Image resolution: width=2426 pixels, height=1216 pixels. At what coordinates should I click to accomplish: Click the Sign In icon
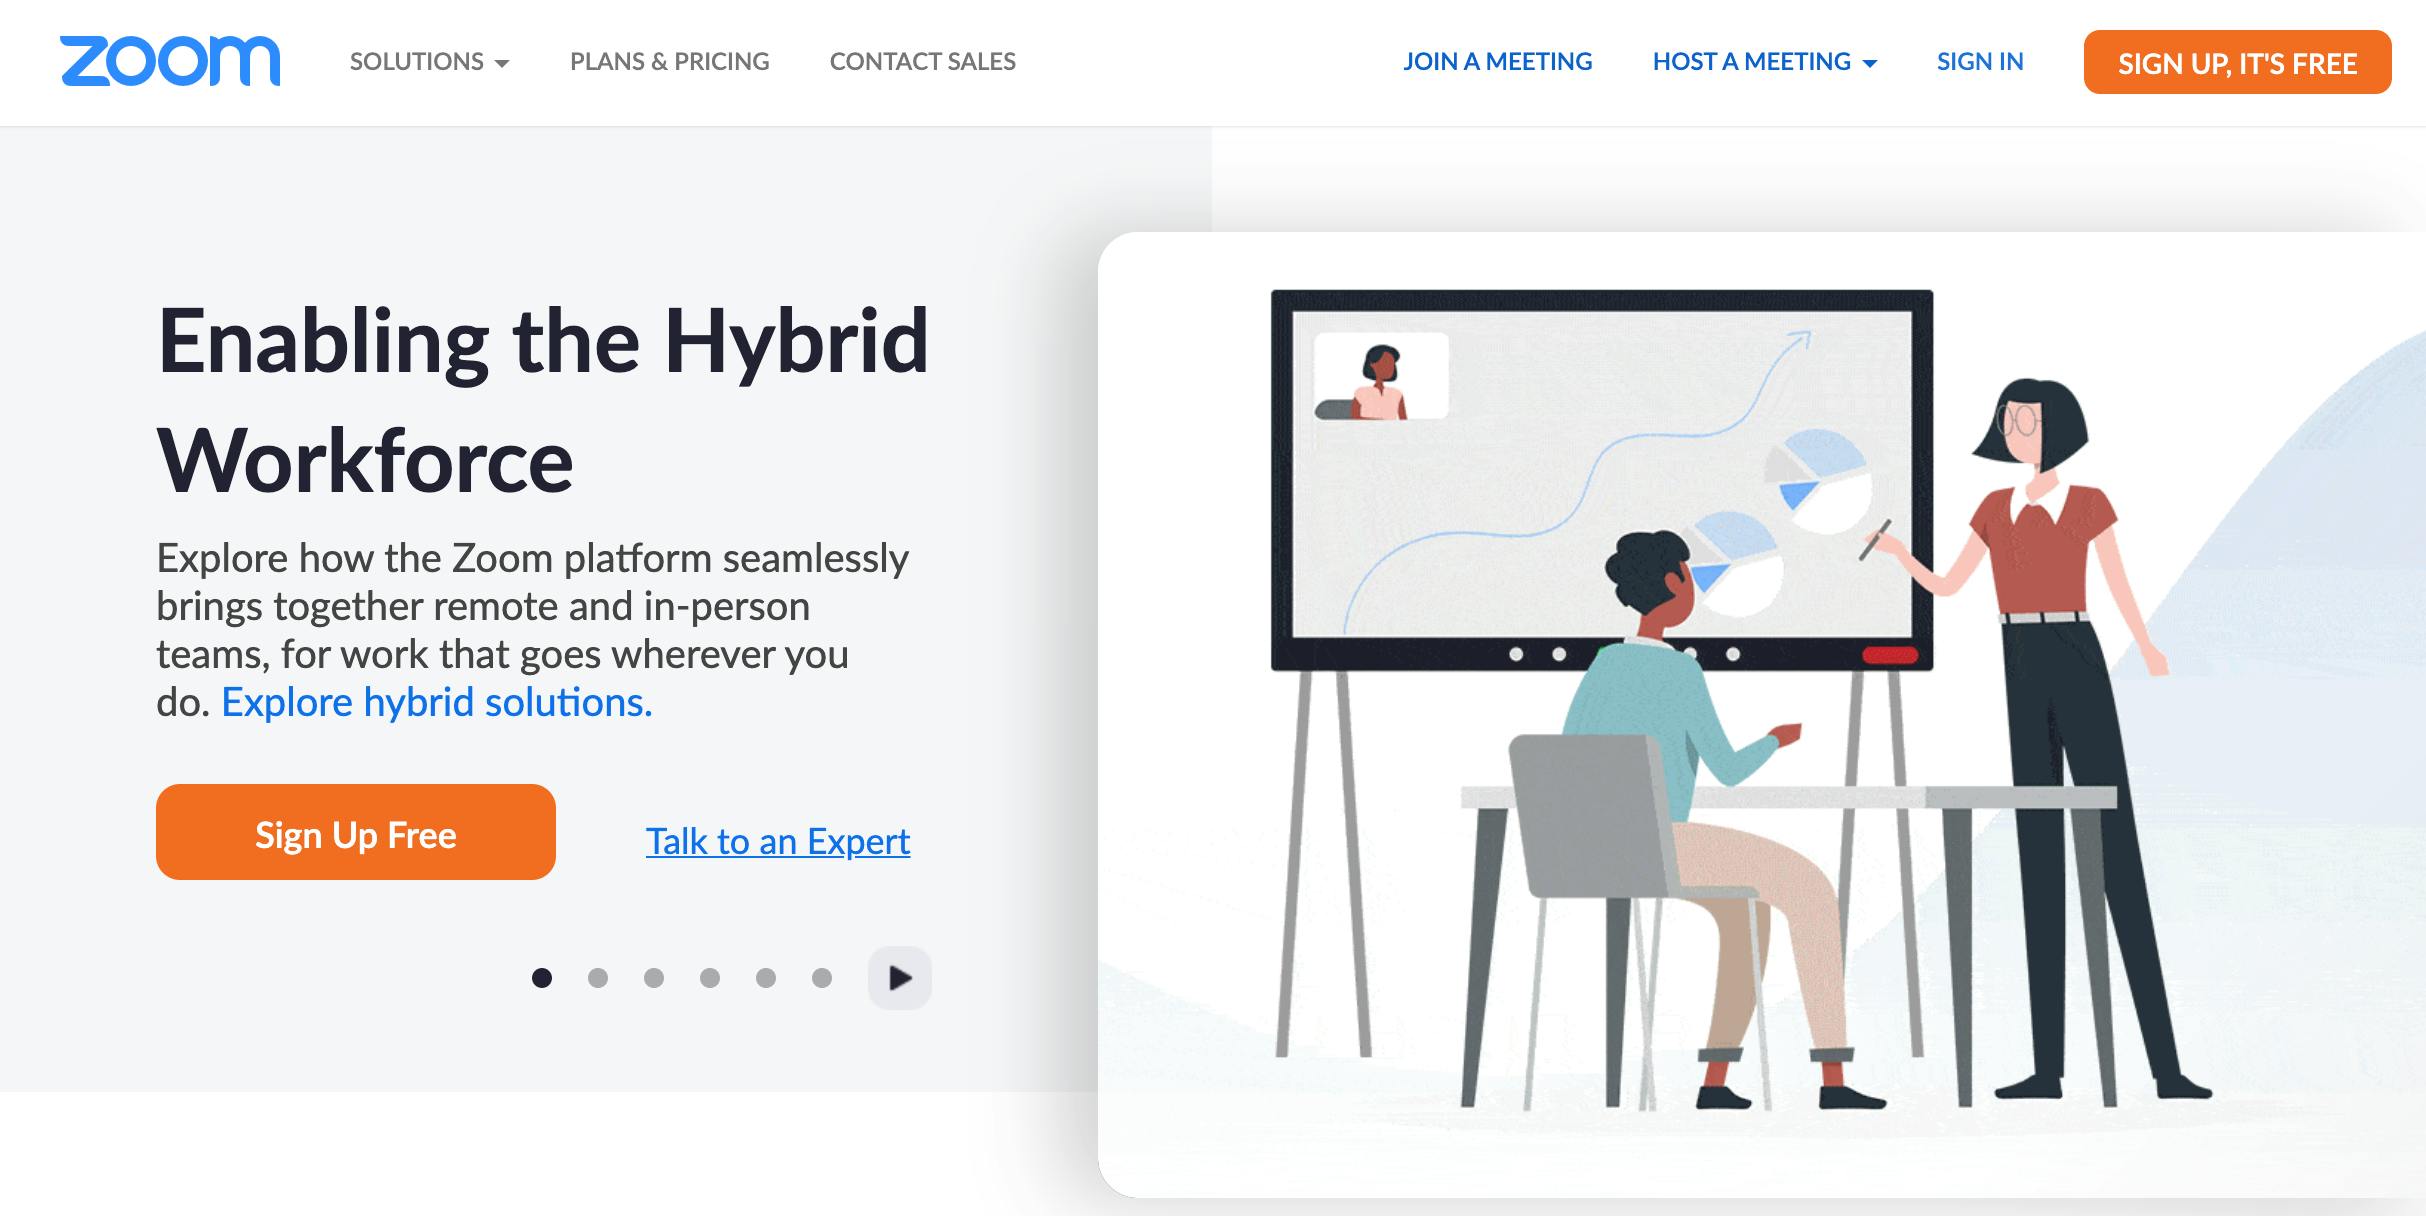click(x=1980, y=62)
